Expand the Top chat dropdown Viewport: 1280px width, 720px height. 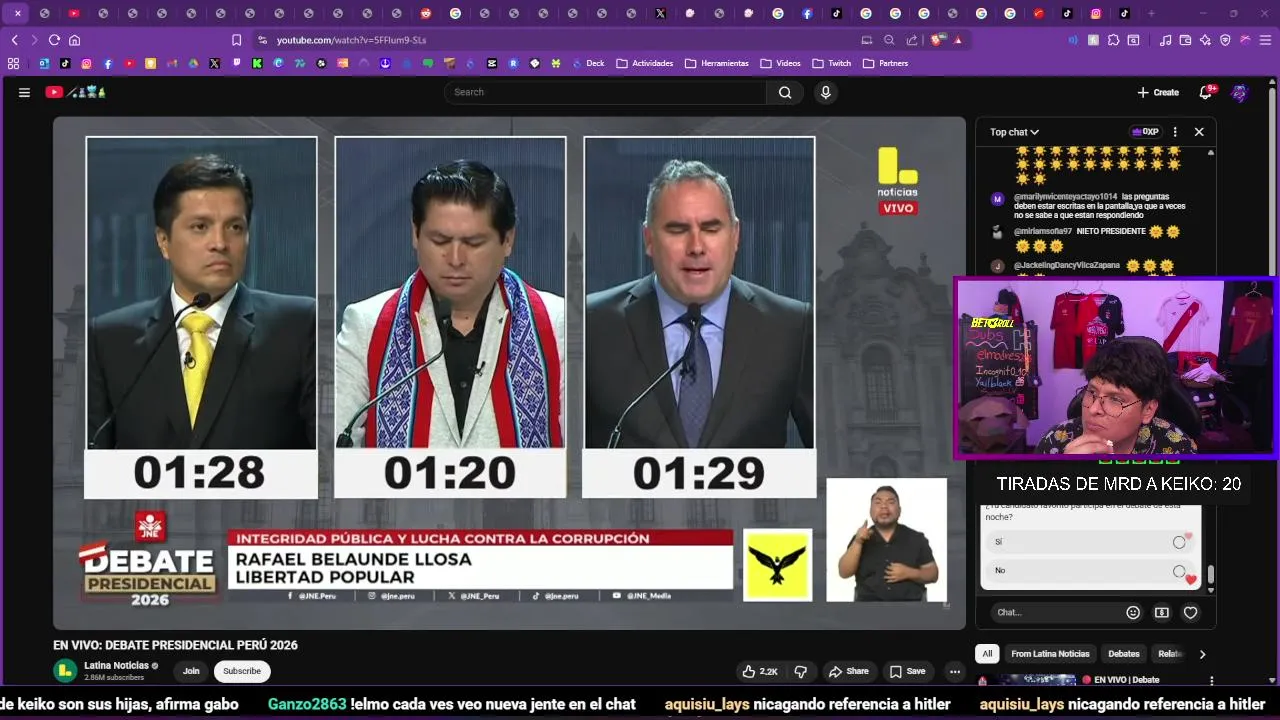pyautogui.click(x=1014, y=132)
